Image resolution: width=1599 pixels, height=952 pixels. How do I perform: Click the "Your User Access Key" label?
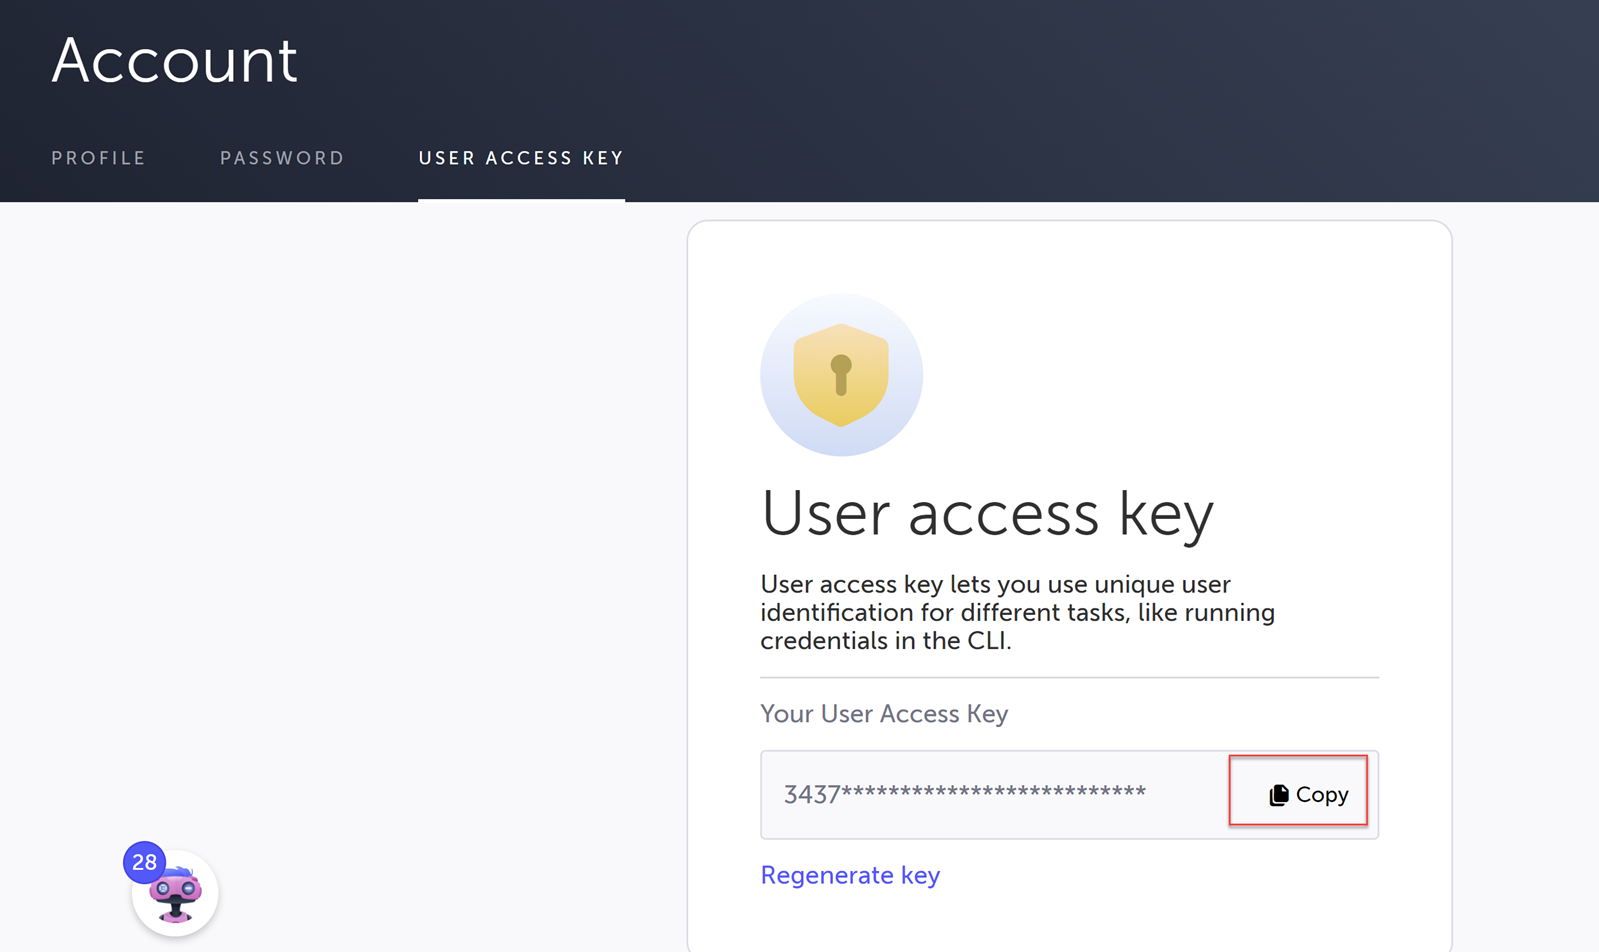(x=884, y=713)
